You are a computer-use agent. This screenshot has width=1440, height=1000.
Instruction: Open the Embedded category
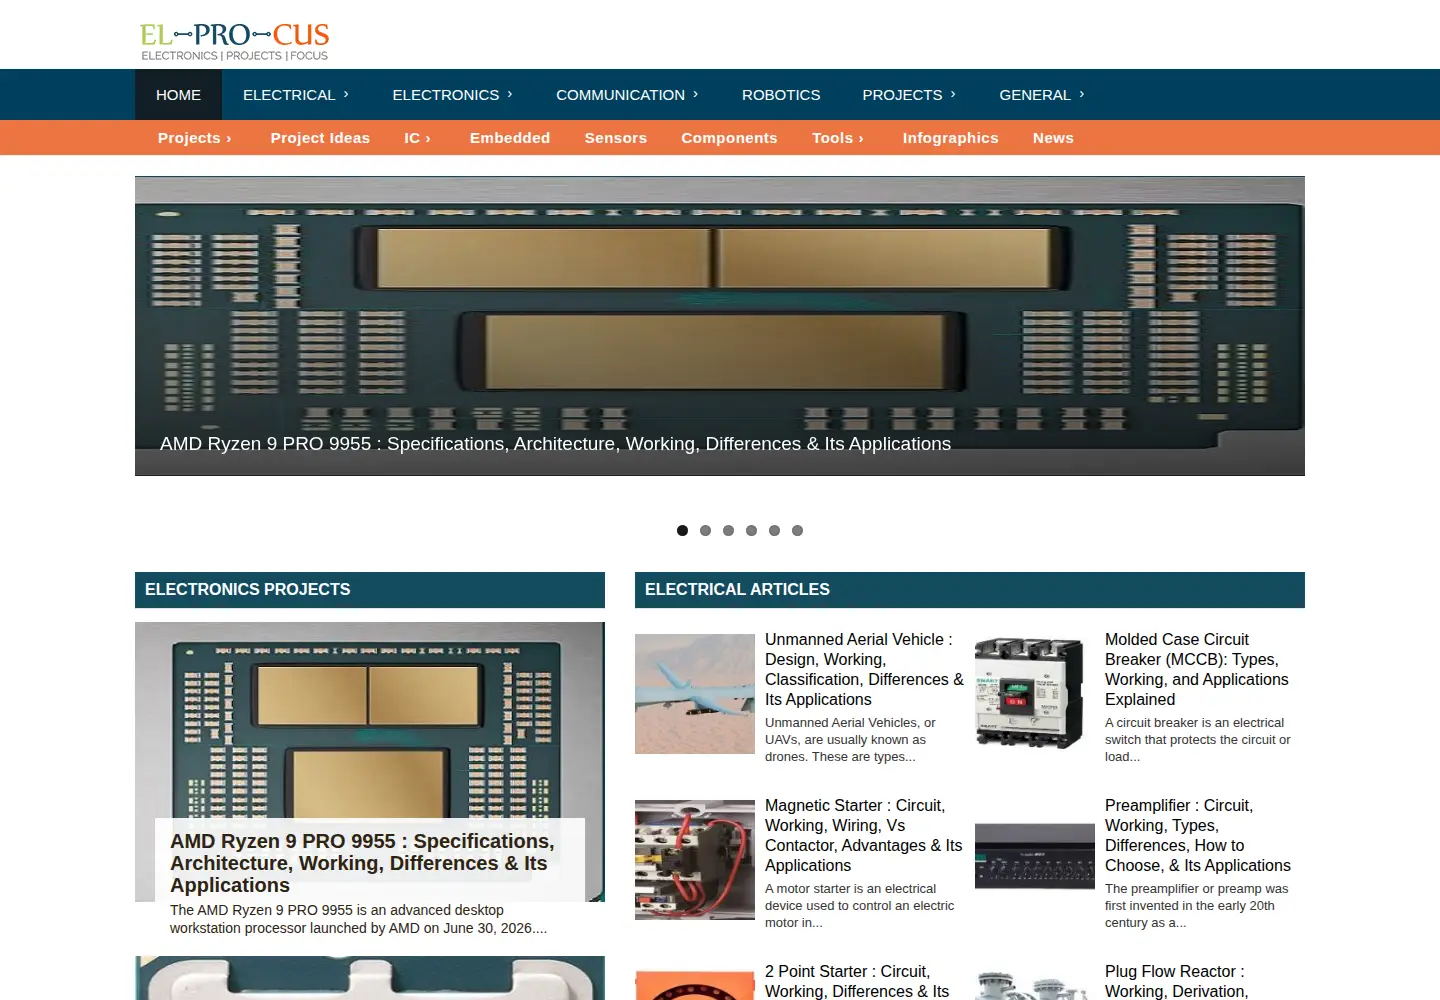pos(510,138)
